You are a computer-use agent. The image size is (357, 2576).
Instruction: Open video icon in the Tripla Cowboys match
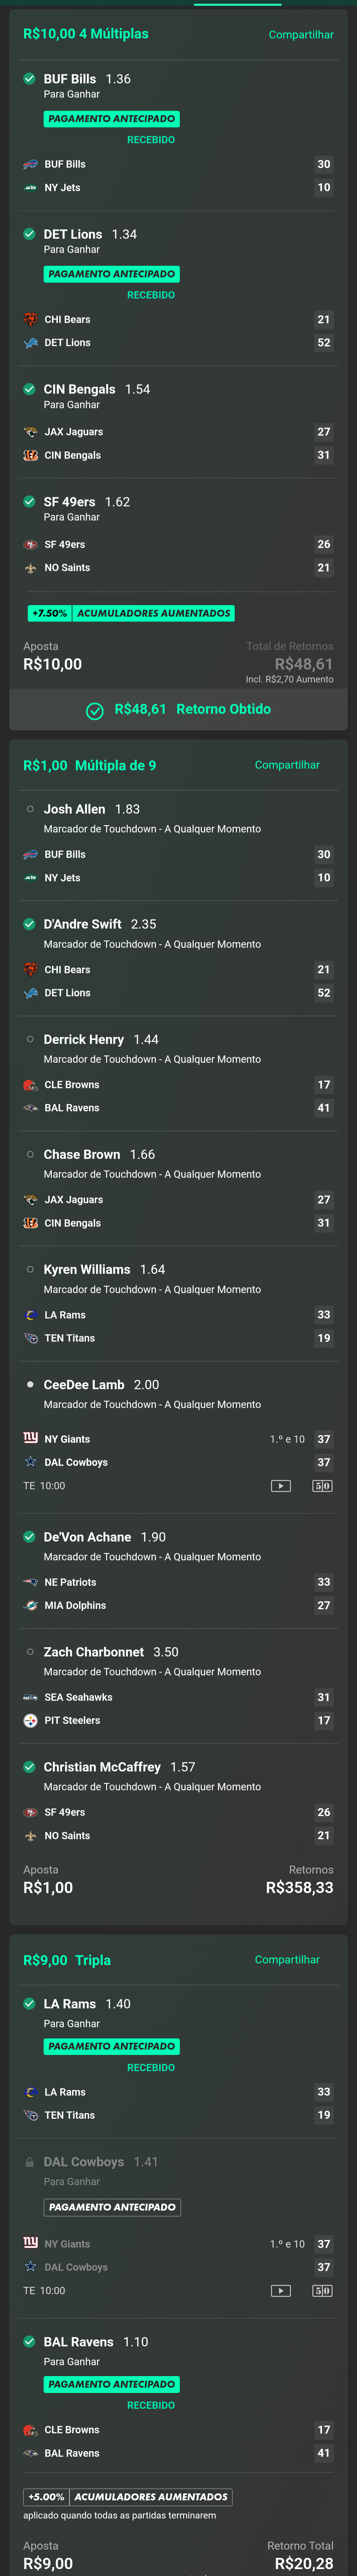point(281,2290)
